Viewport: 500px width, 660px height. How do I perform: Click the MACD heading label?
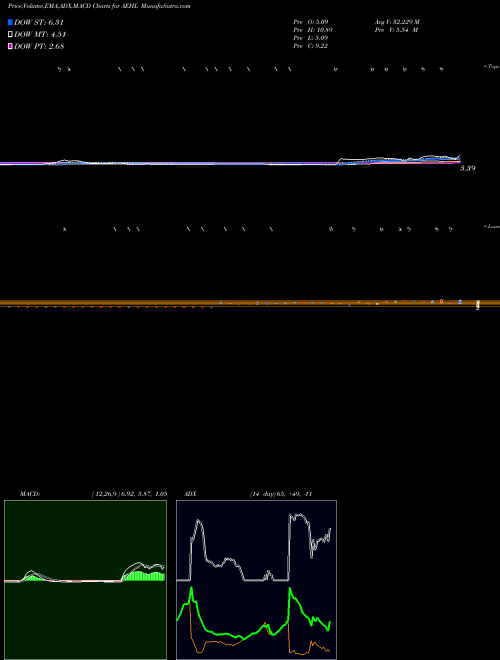click(29, 494)
